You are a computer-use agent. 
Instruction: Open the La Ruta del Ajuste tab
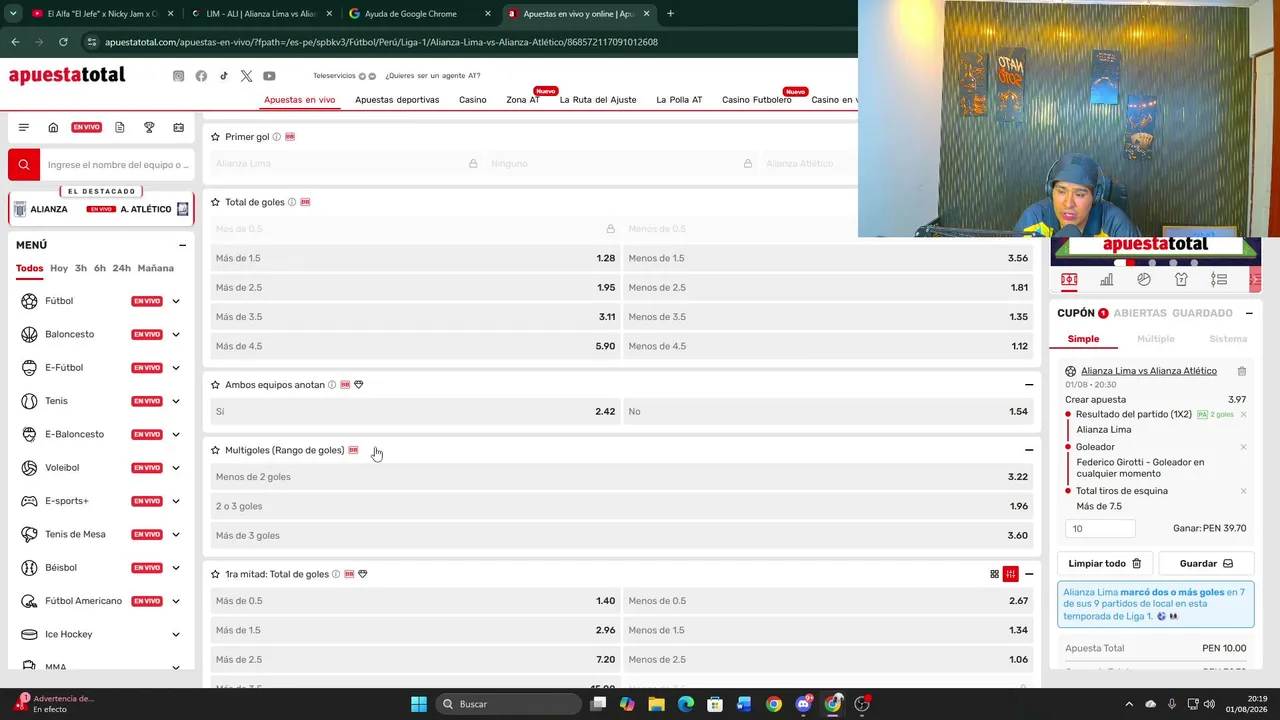[598, 100]
